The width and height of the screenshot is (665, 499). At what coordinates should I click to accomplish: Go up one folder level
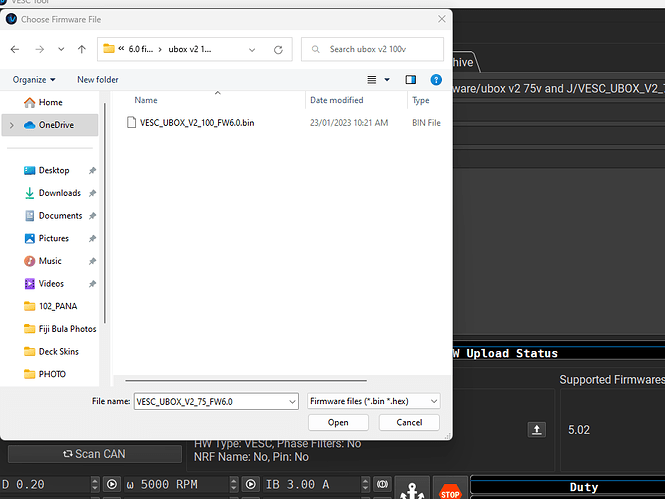(81, 49)
